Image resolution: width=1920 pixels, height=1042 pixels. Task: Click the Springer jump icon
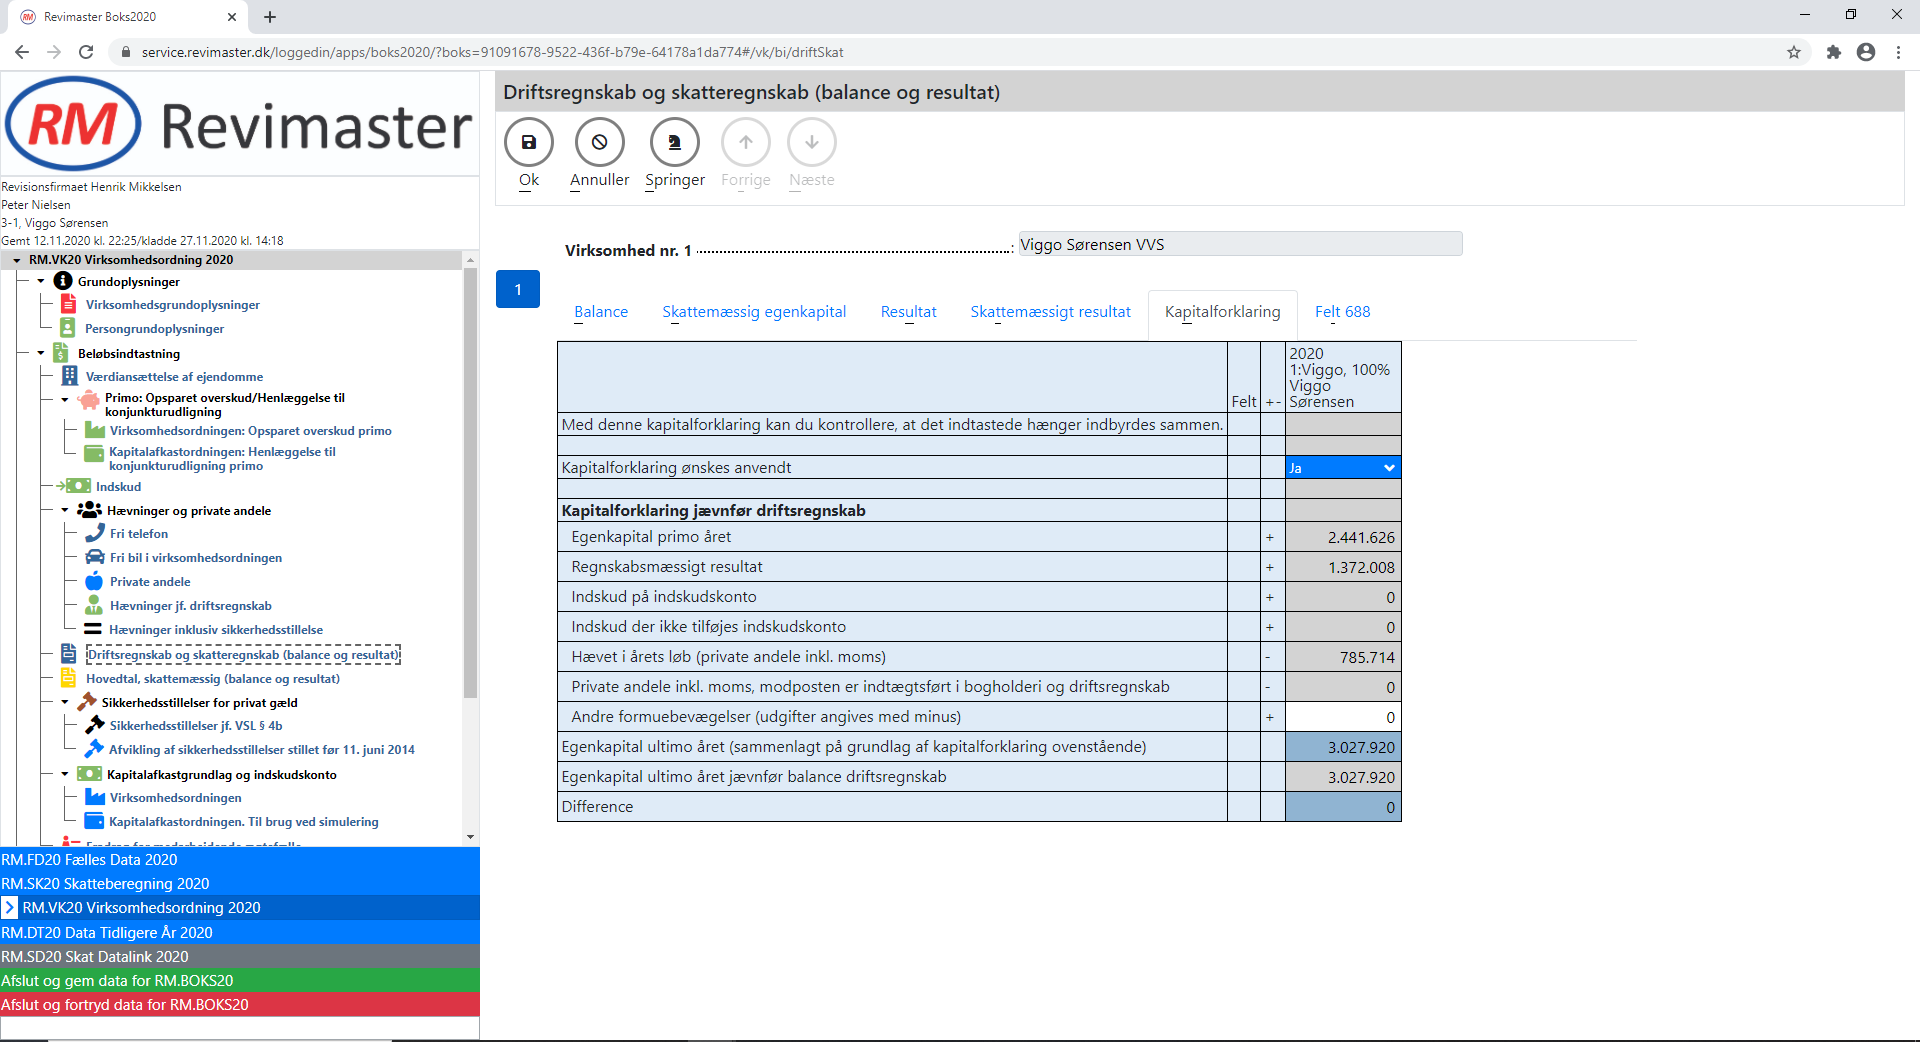674,143
